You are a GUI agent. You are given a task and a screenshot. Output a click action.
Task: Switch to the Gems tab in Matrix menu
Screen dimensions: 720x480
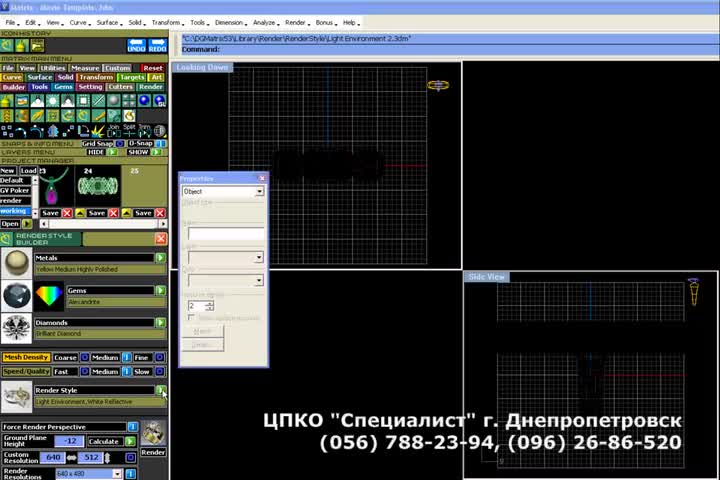click(x=63, y=87)
